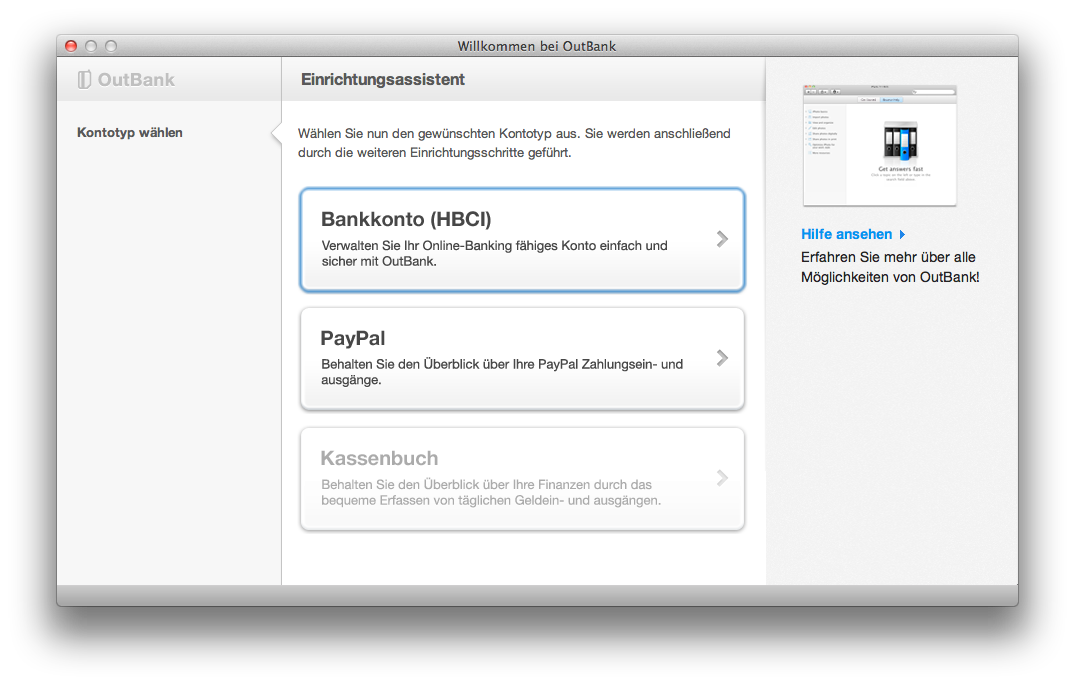This screenshot has width=1075, height=685.
Task: Select the Bankkonto (HBCI) account title
Action: point(406,219)
